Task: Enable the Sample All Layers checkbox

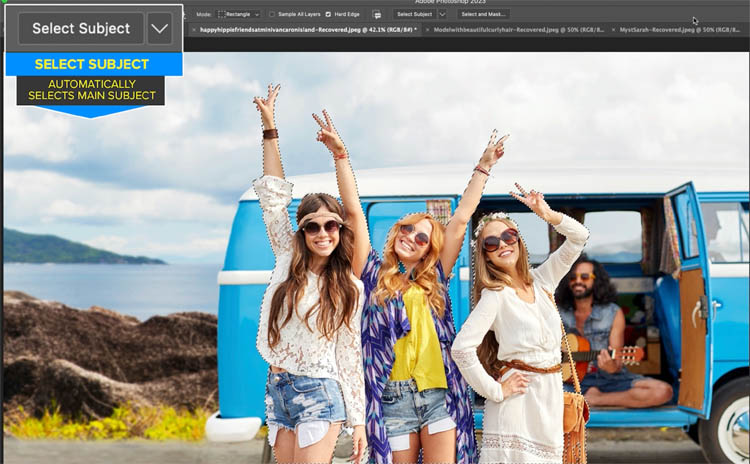Action: 272,14
